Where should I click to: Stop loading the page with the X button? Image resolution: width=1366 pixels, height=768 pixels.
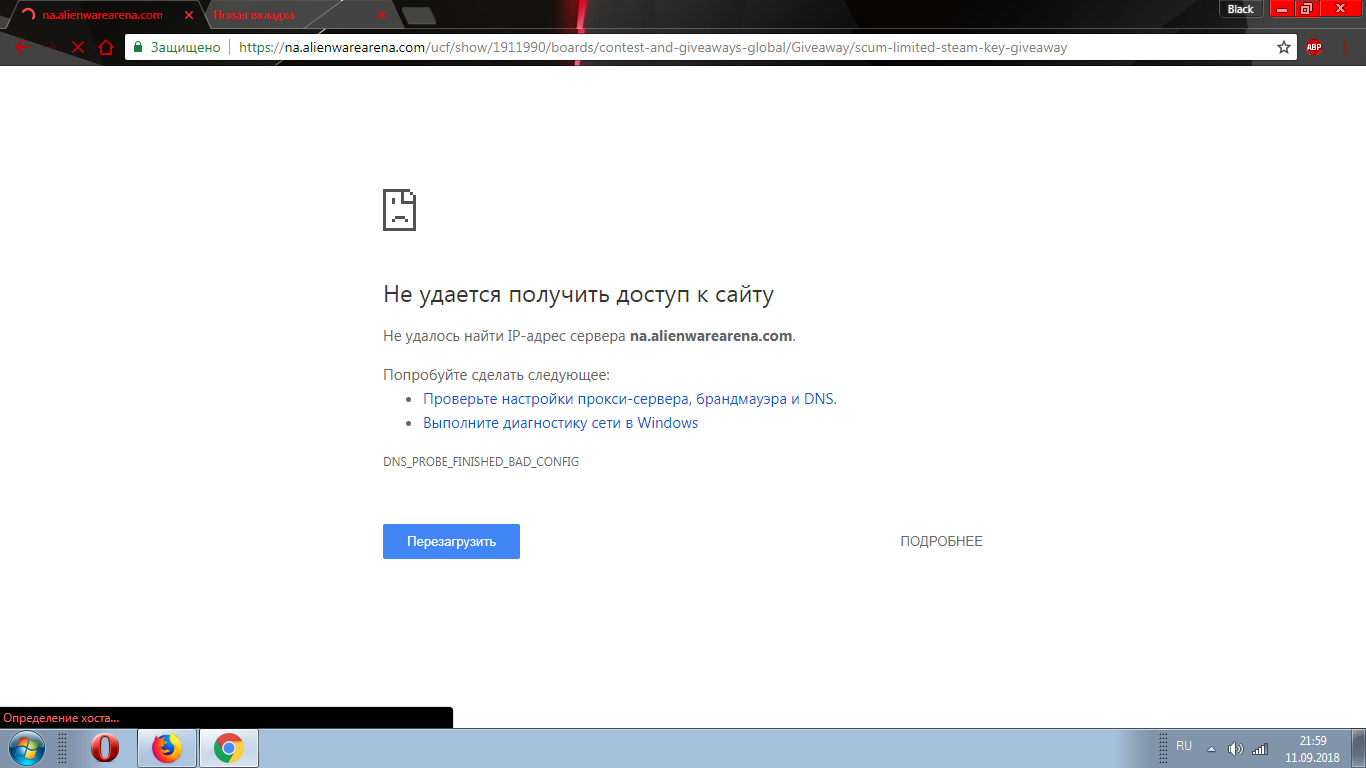coord(78,47)
